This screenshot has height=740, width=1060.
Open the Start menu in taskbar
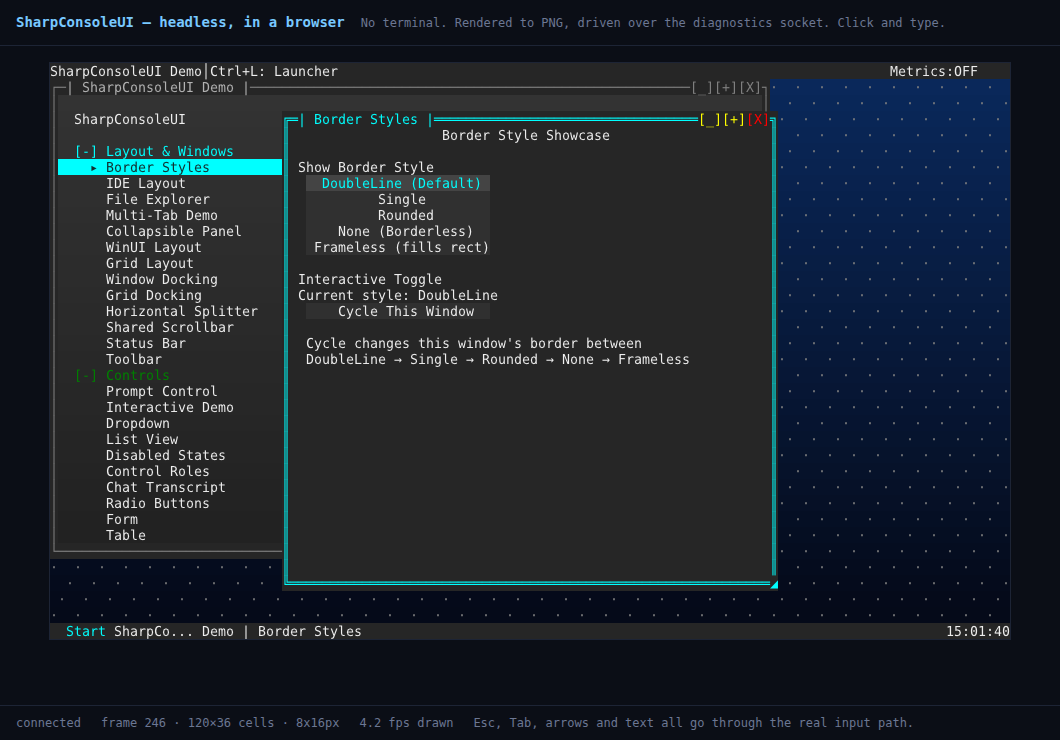pyautogui.click(x=85, y=631)
